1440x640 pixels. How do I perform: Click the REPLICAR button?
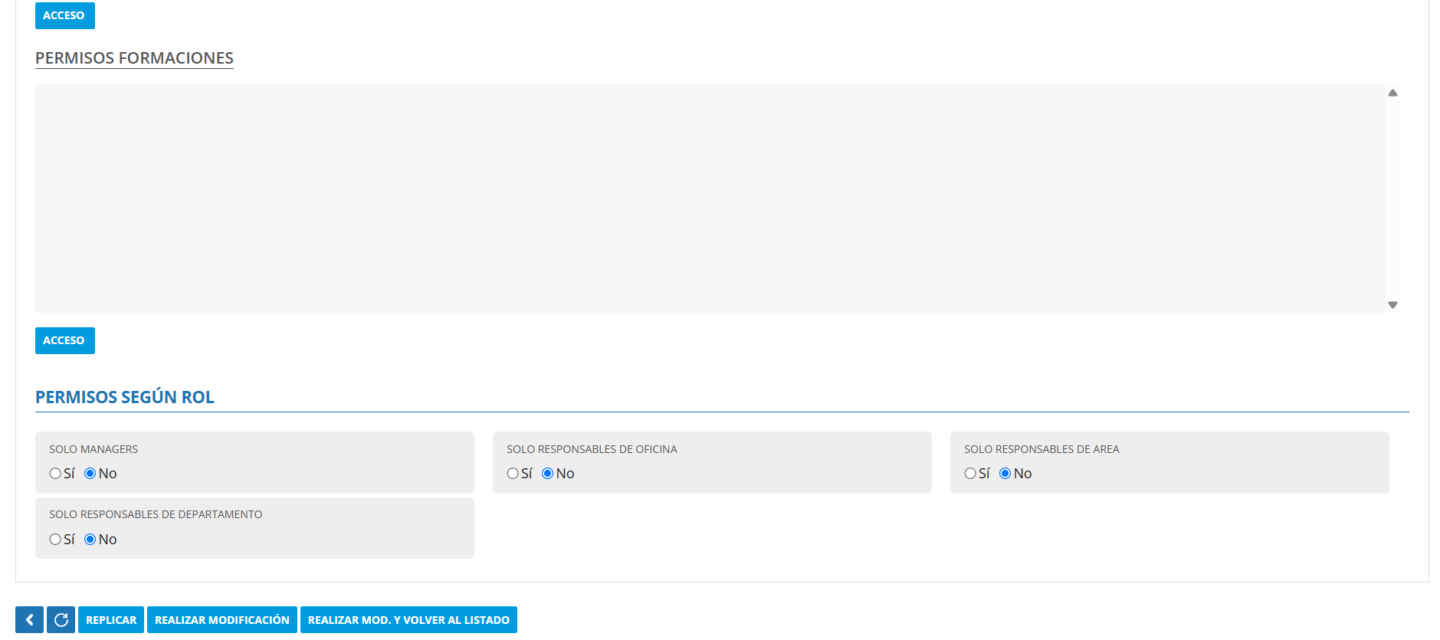(111, 620)
